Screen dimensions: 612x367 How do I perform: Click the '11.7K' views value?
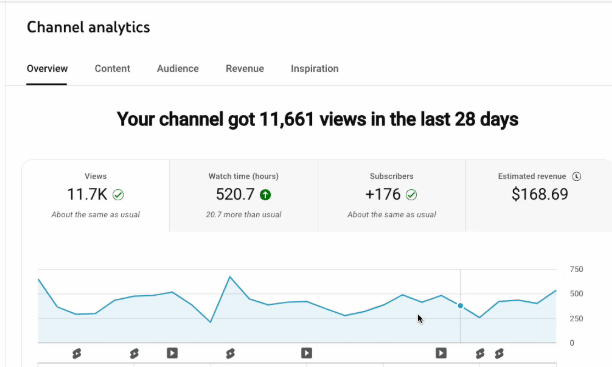pyautogui.click(x=87, y=194)
